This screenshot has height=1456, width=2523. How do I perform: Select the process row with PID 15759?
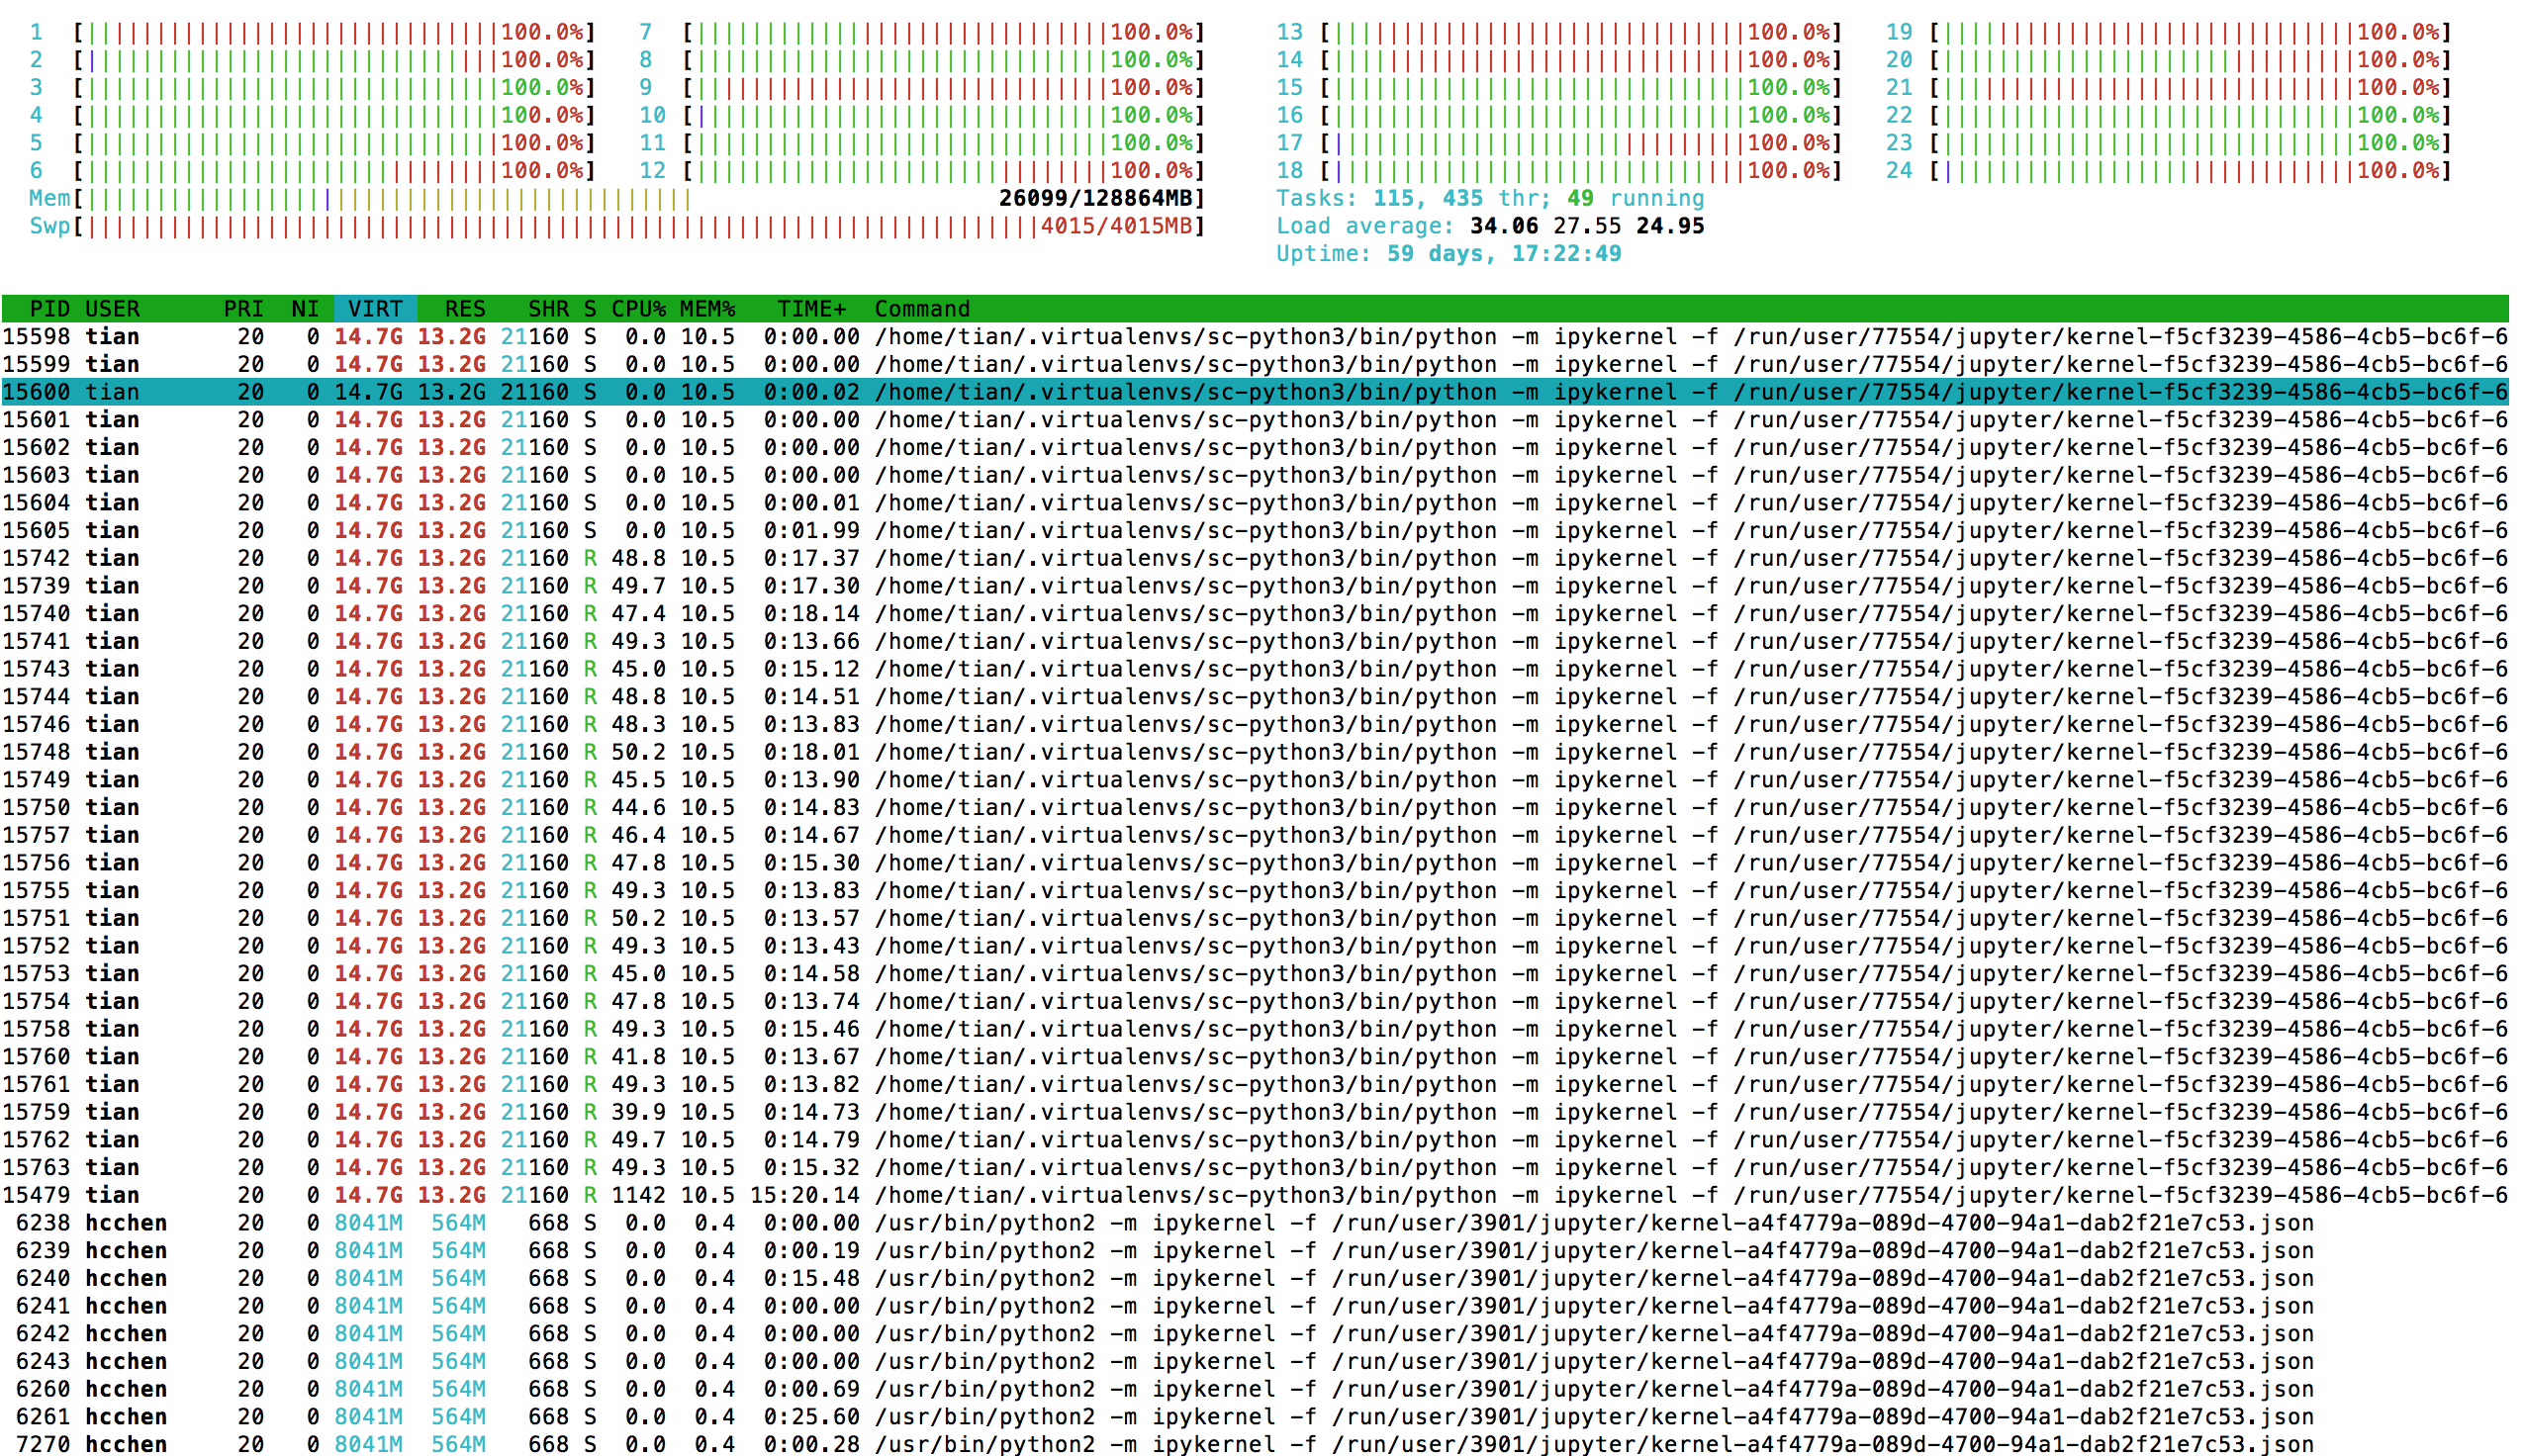1255,1112
